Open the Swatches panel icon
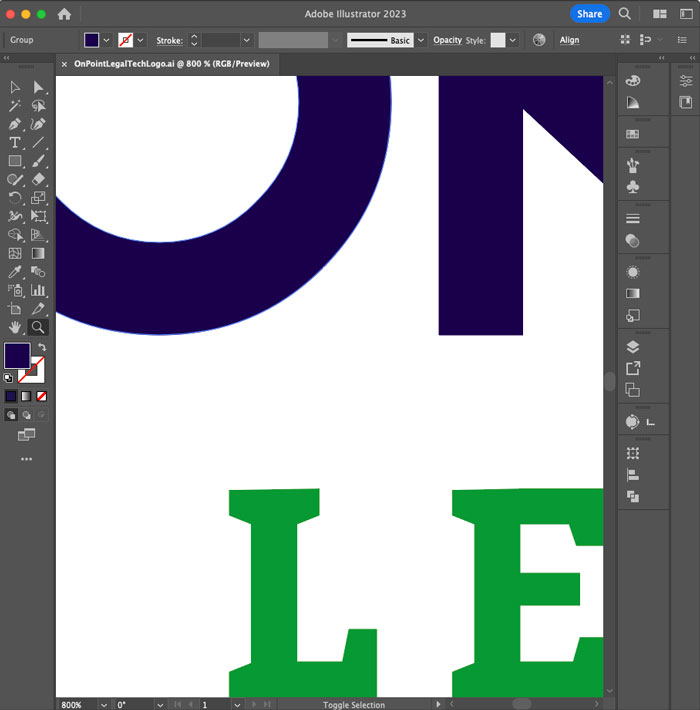The image size is (700, 710). click(632, 134)
